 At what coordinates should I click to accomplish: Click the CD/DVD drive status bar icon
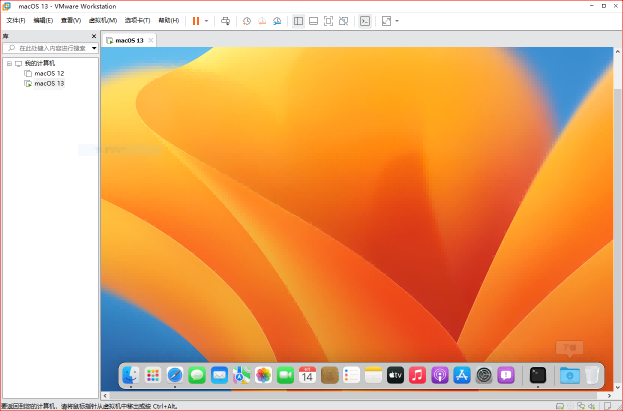pos(571,406)
